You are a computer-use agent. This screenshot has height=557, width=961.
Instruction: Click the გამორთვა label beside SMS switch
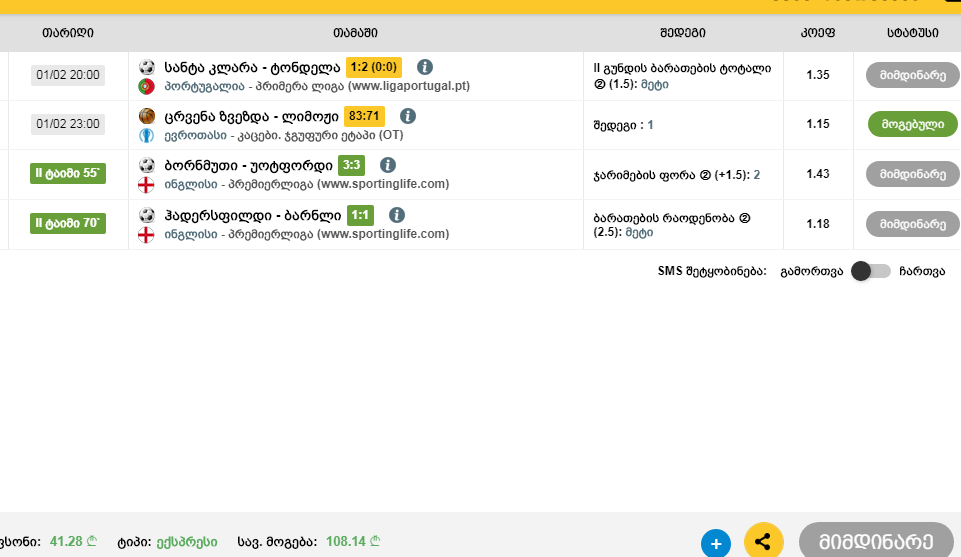pyautogui.click(x=811, y=271)
